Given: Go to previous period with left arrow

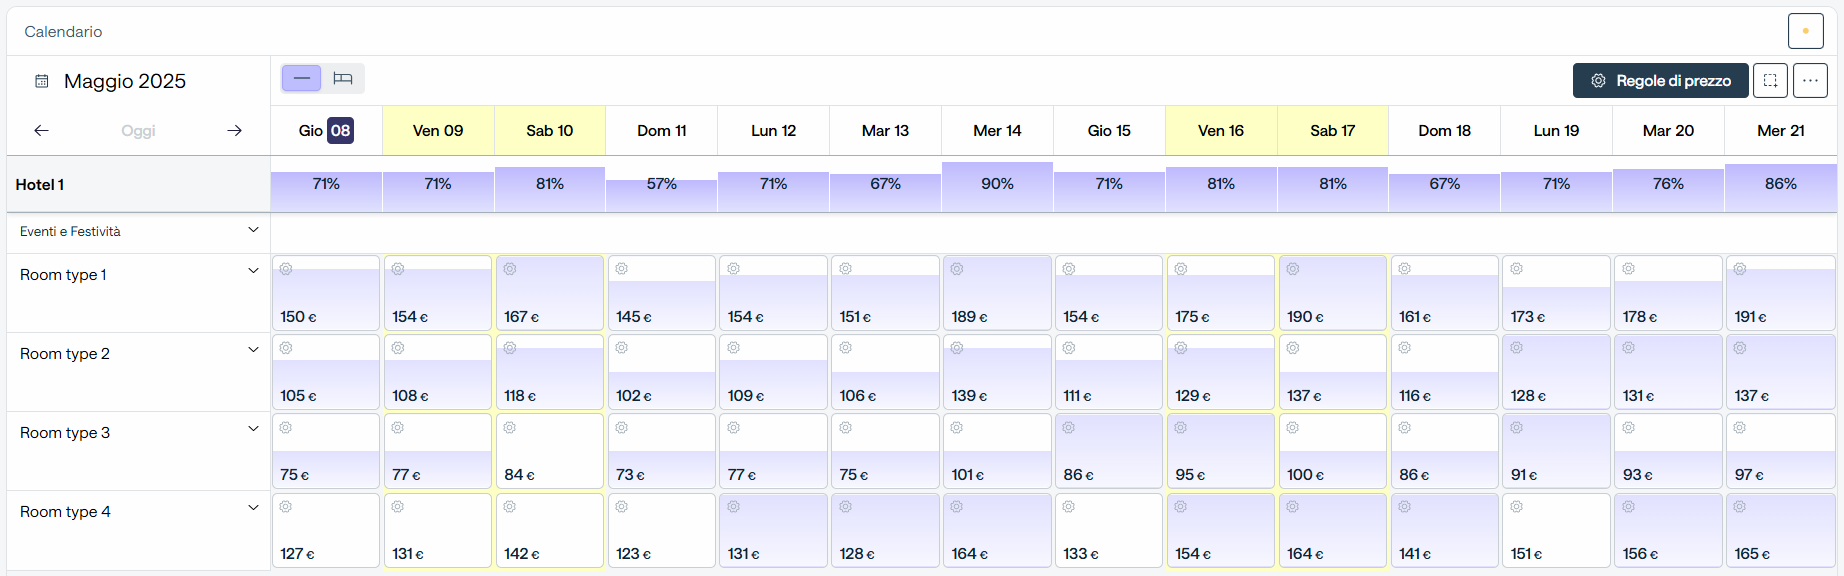Looking at the screenshot, I should click(41, 130).
